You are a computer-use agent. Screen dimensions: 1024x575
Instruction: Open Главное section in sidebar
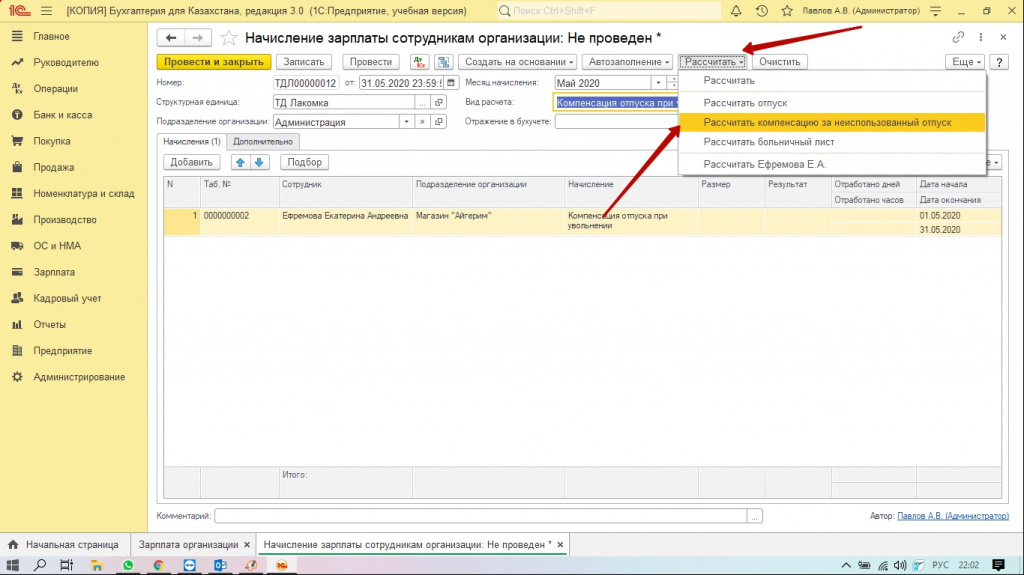click(52, 37)
